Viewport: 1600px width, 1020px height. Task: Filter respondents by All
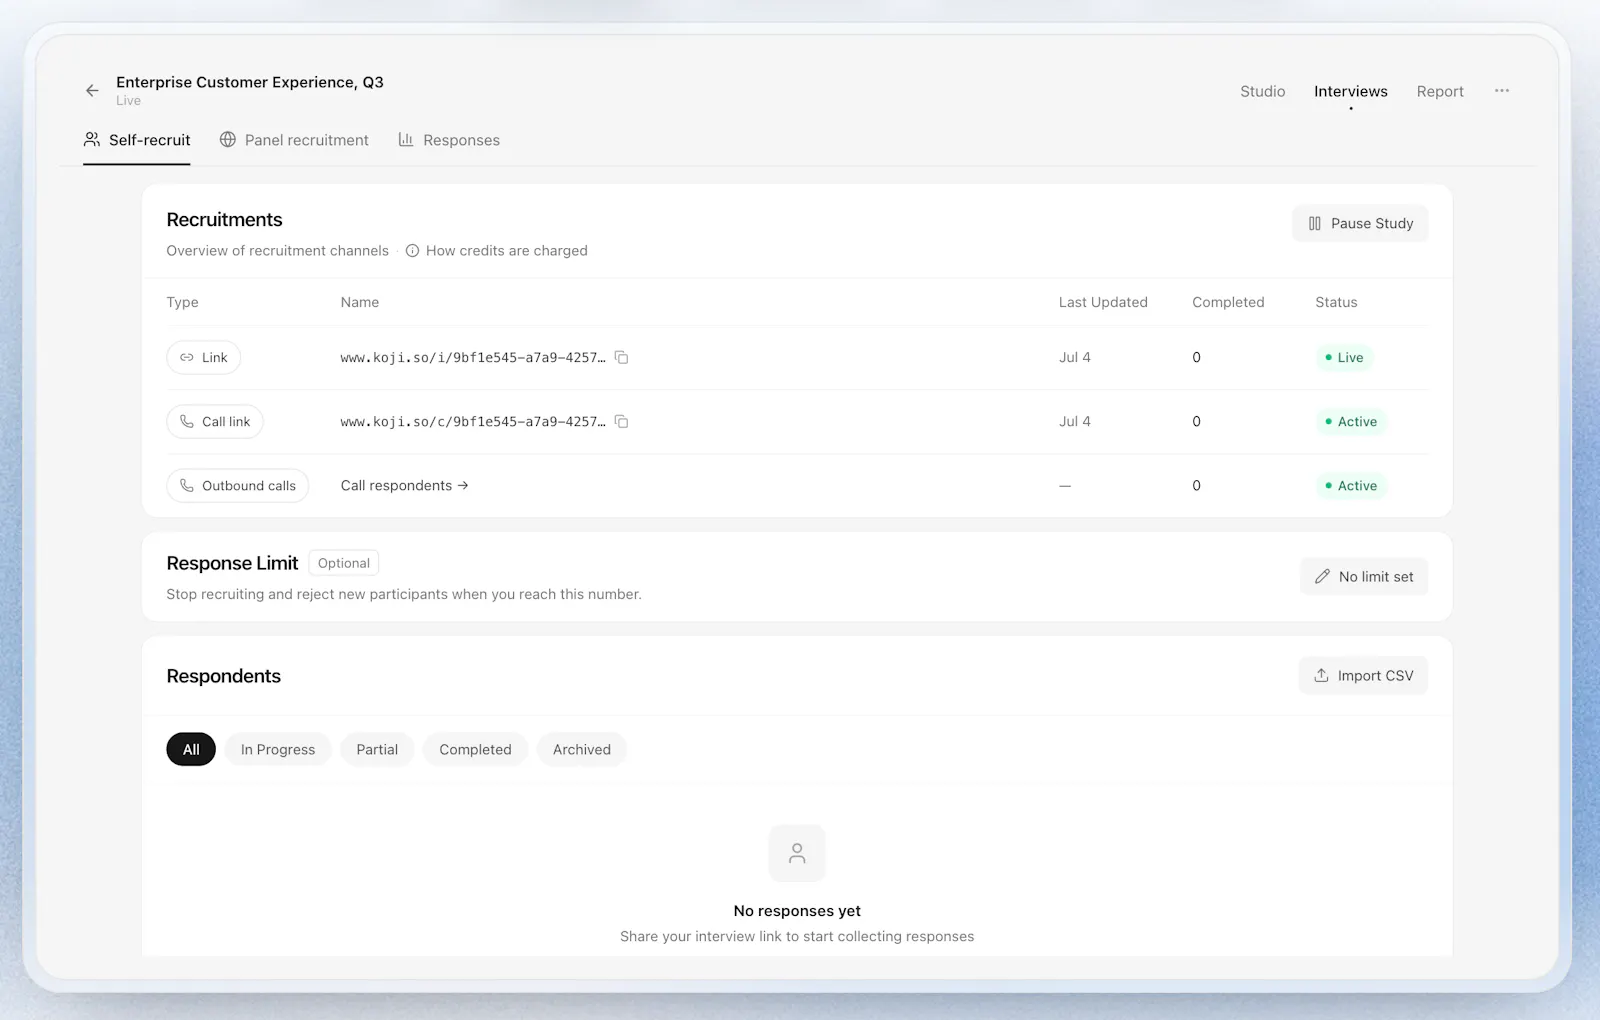tap(191, 749)
